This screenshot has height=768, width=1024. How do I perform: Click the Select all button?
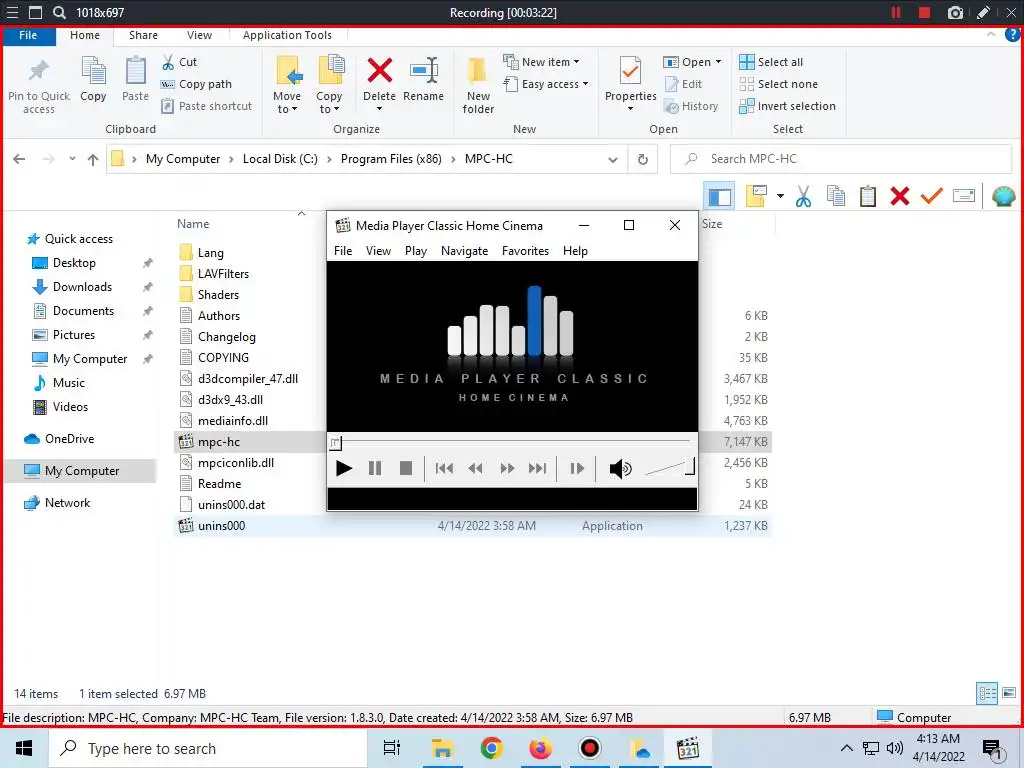[x=771, y=62]
